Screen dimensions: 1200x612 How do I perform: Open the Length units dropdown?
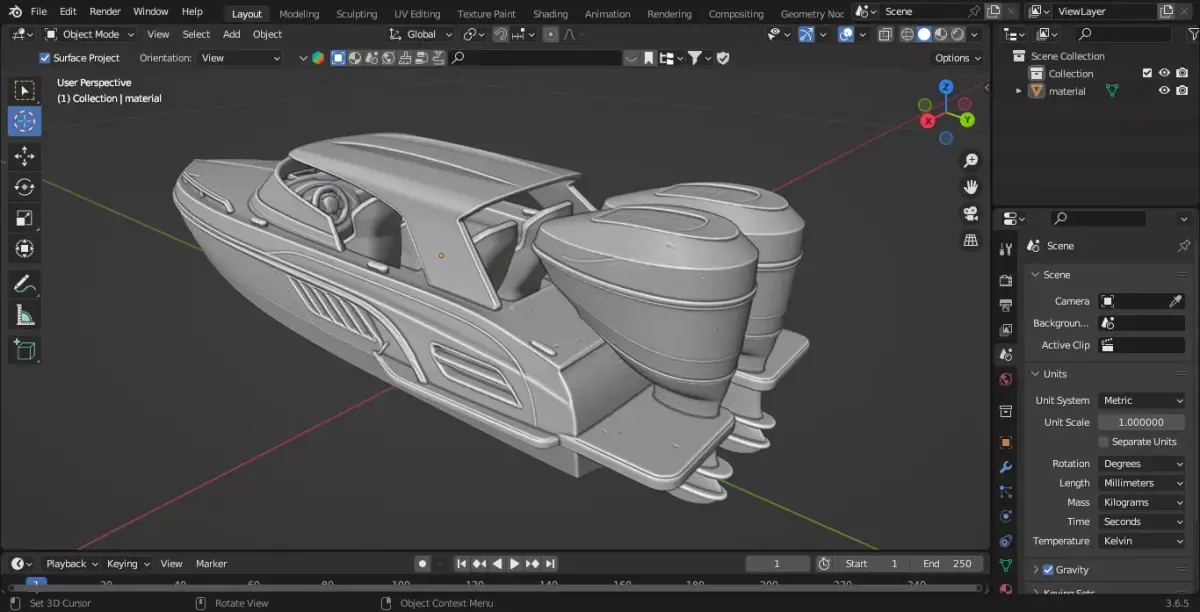pos(1141,483)
